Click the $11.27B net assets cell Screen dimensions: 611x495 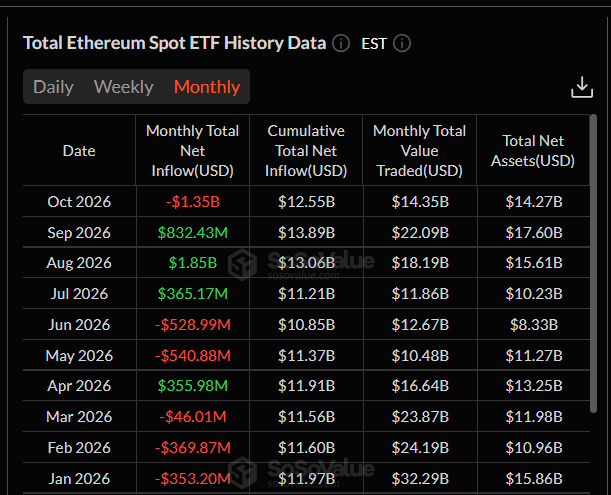[x=534, y=355]
